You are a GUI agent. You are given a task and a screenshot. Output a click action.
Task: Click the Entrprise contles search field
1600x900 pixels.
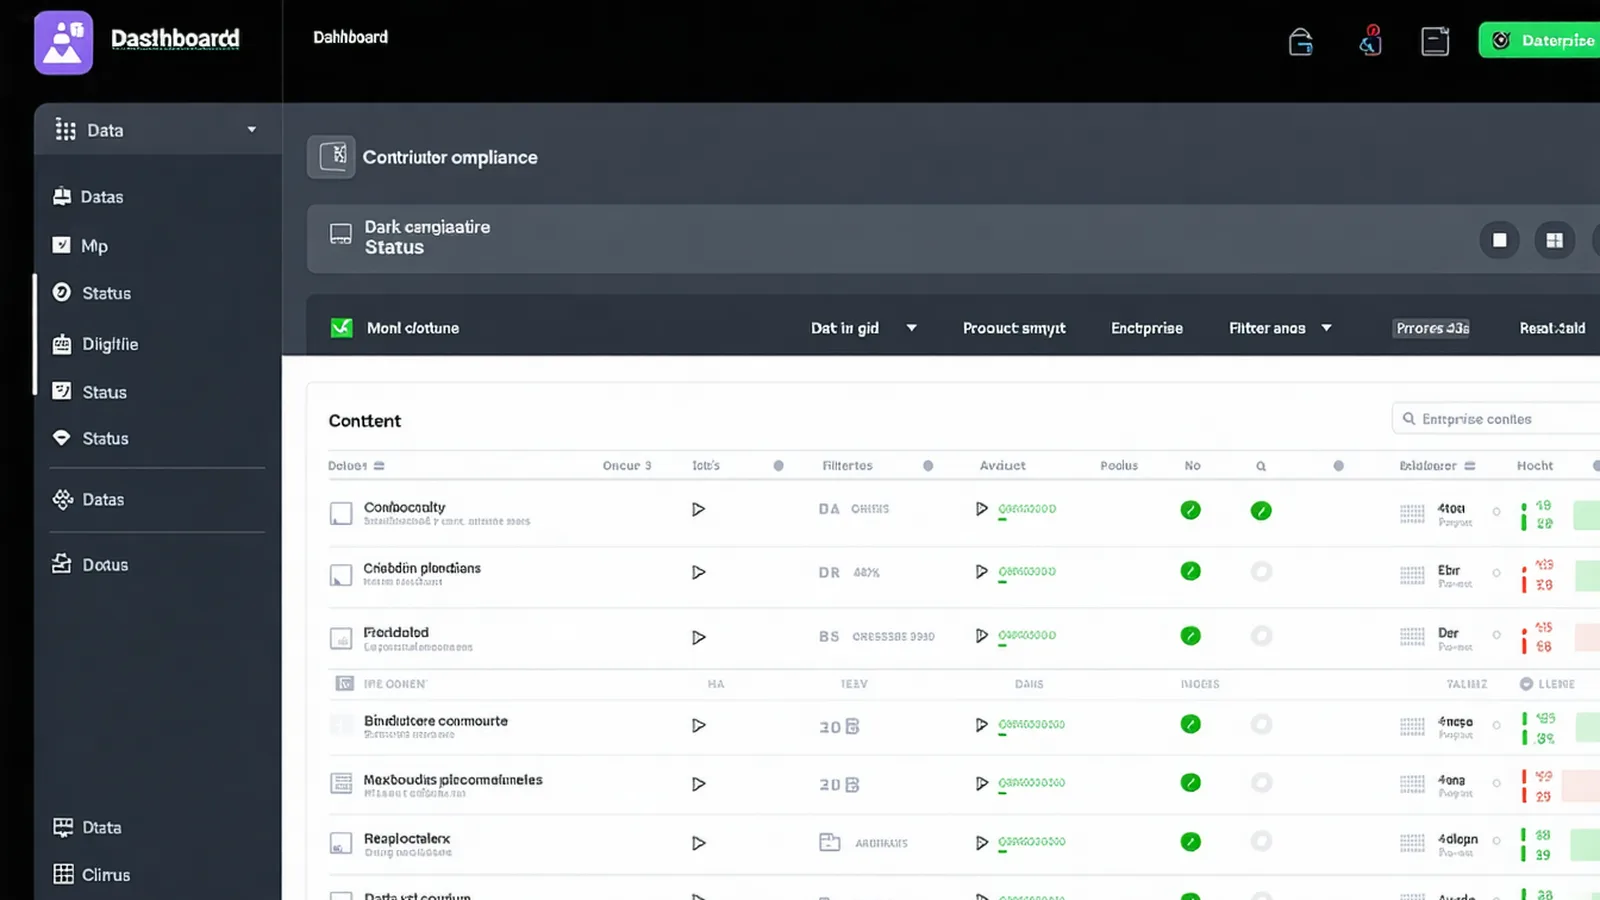pyautogui.click(x=1496, y=419)
